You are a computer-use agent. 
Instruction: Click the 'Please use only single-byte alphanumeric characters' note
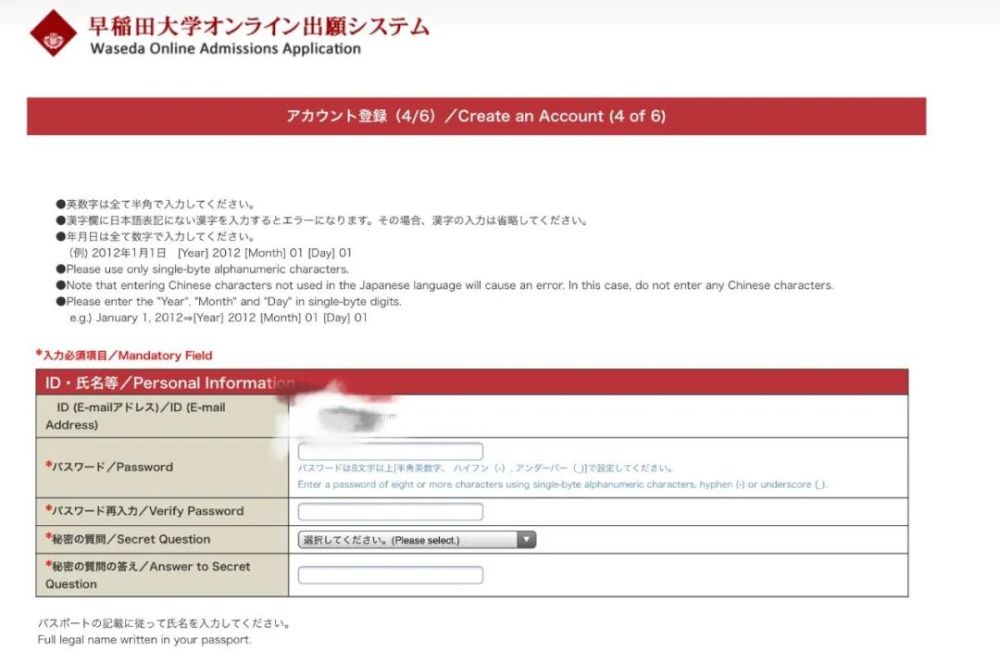[203, 269]
